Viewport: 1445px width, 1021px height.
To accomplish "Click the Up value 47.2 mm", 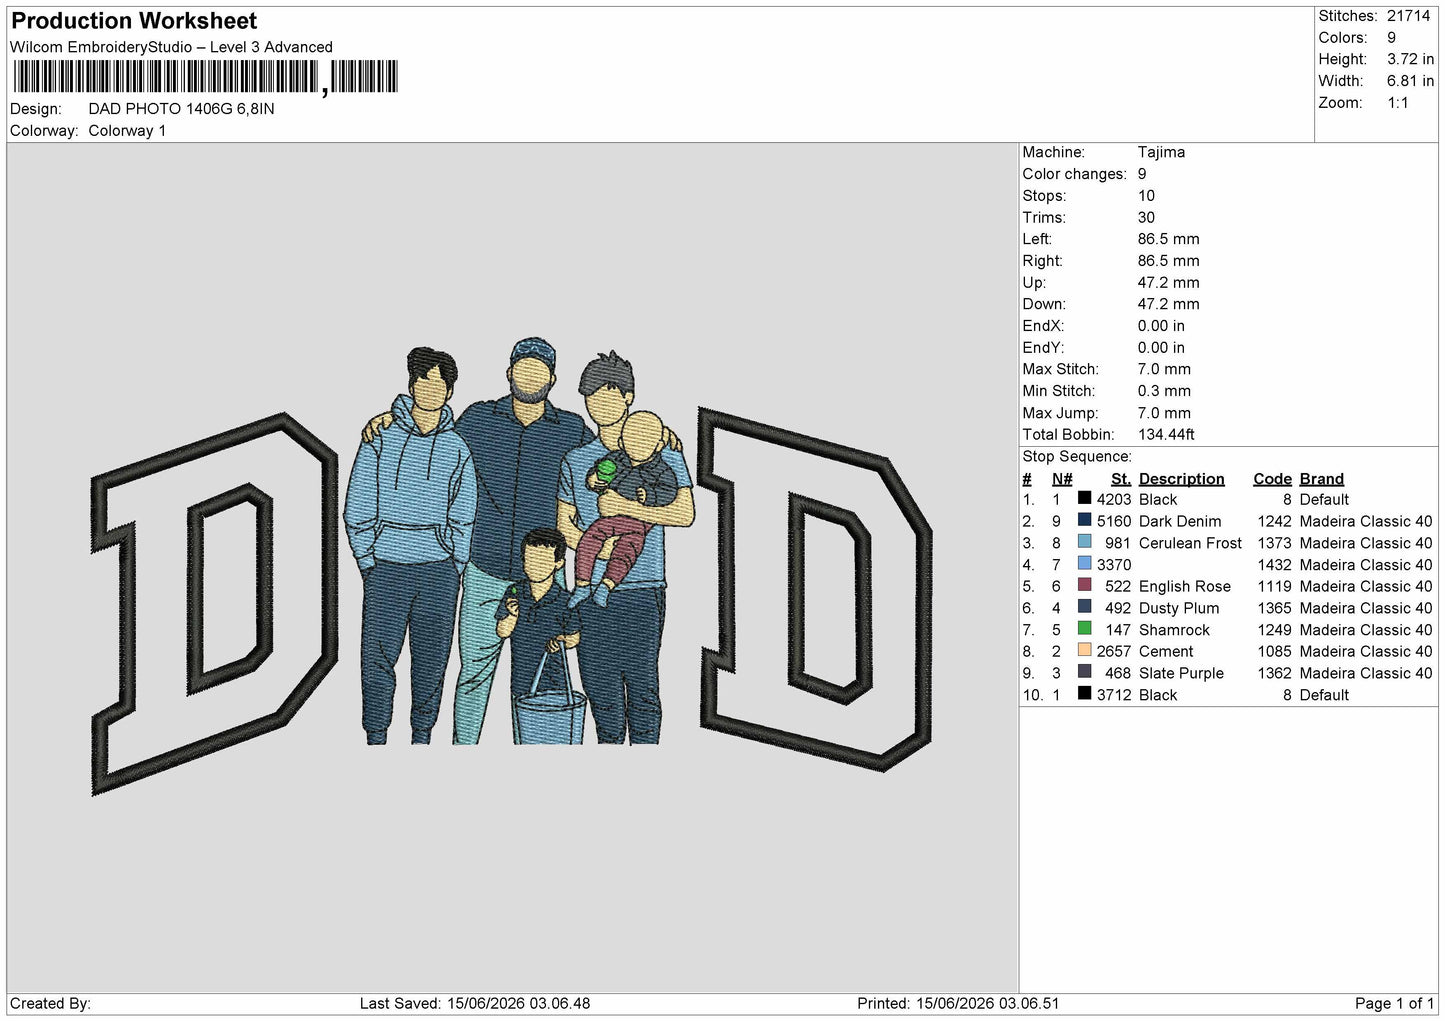I will point(1168,283).
